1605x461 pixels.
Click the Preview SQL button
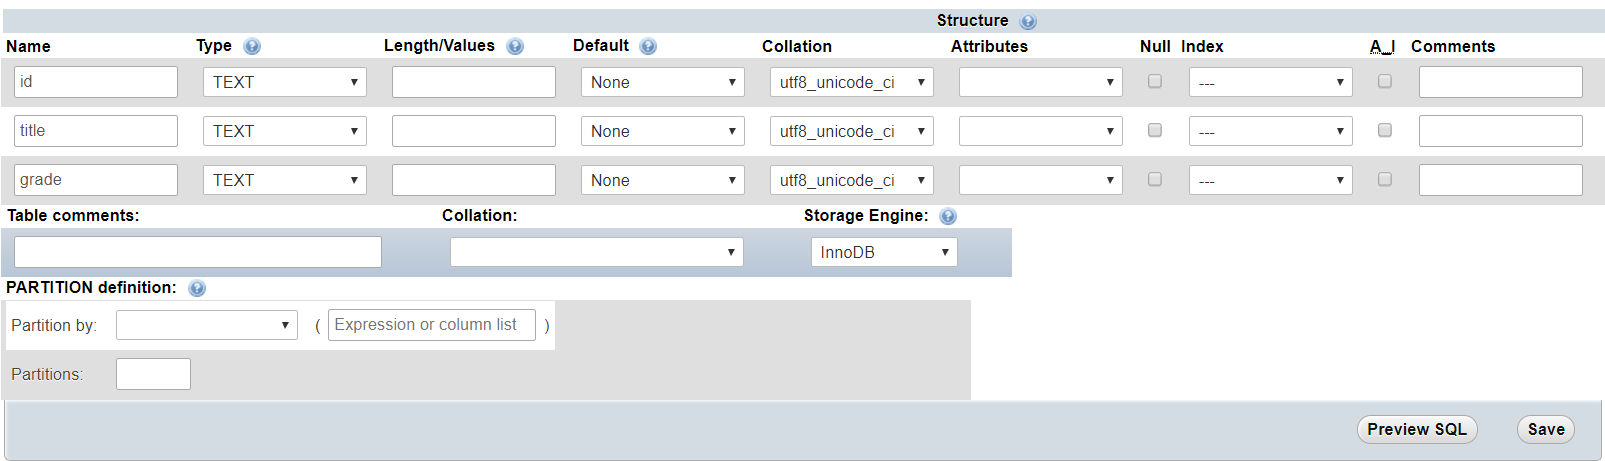(x=1417, y=429)
